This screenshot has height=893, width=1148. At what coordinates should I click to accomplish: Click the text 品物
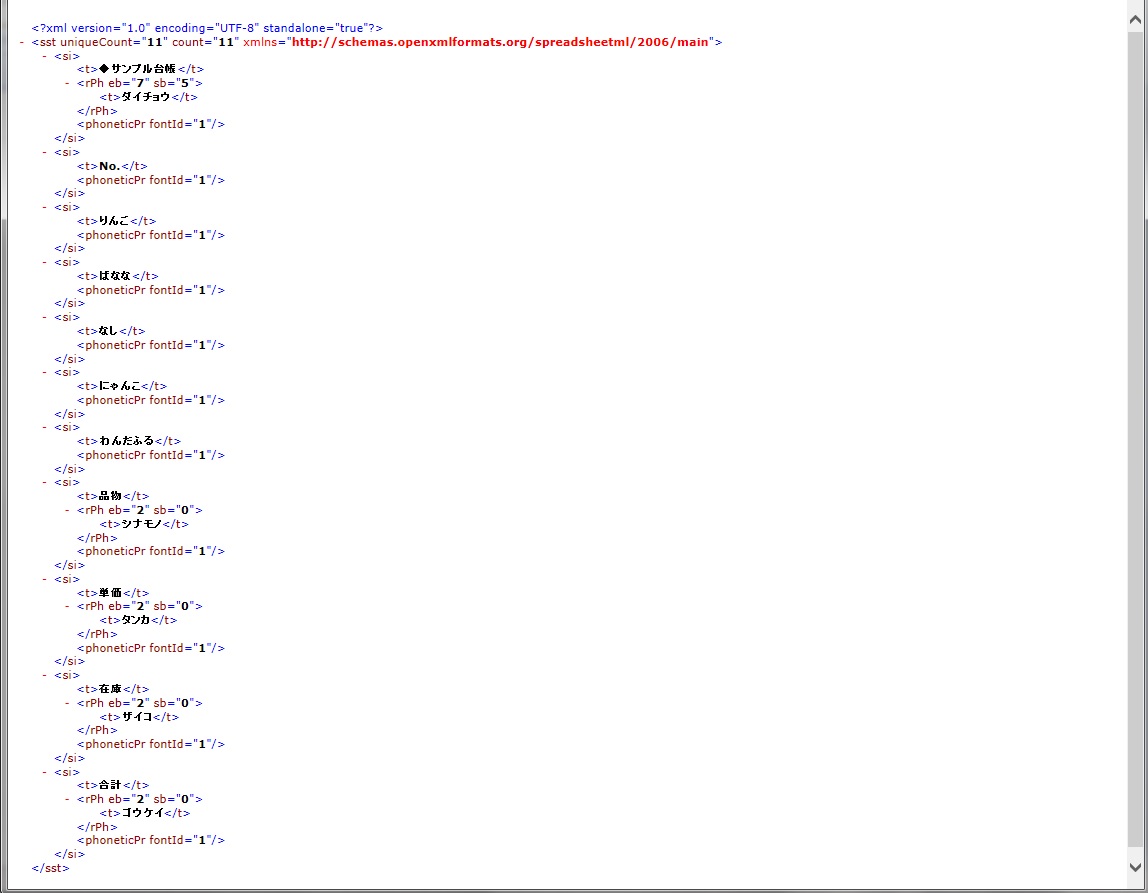tap(110, 496)
